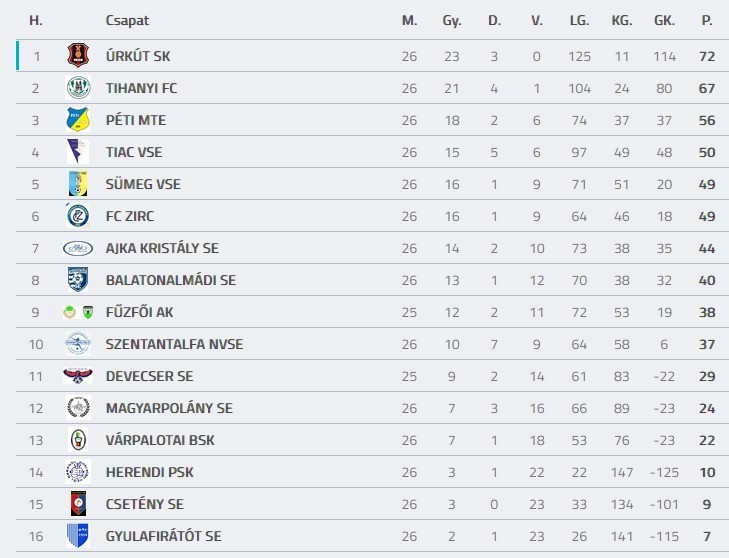Click the Tihanyi FC team logo
The height and width of the screenshot is (558, 729).
(78, 88)
